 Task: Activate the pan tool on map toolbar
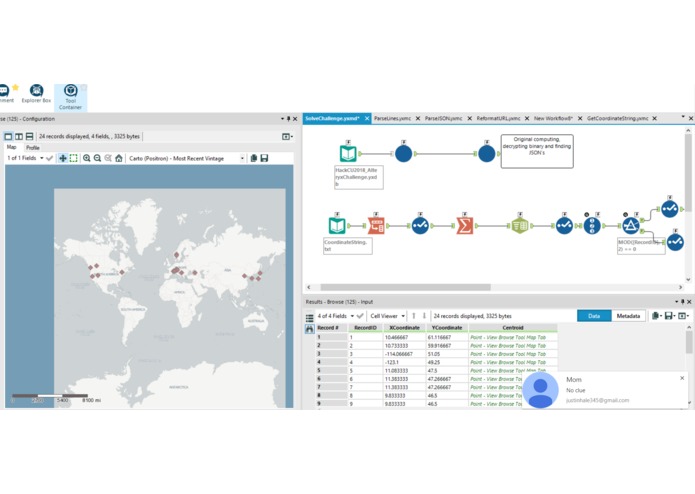coord(63,158)
